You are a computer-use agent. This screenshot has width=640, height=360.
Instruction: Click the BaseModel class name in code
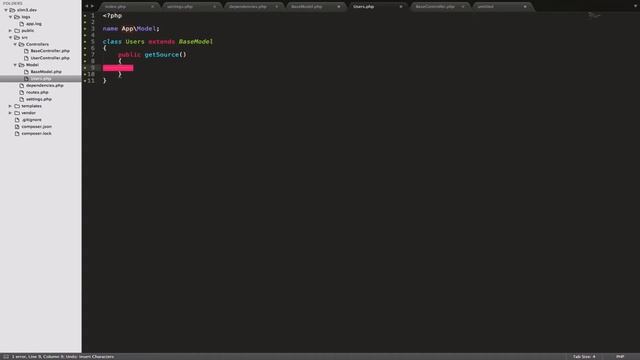click(x=196, y=42)
